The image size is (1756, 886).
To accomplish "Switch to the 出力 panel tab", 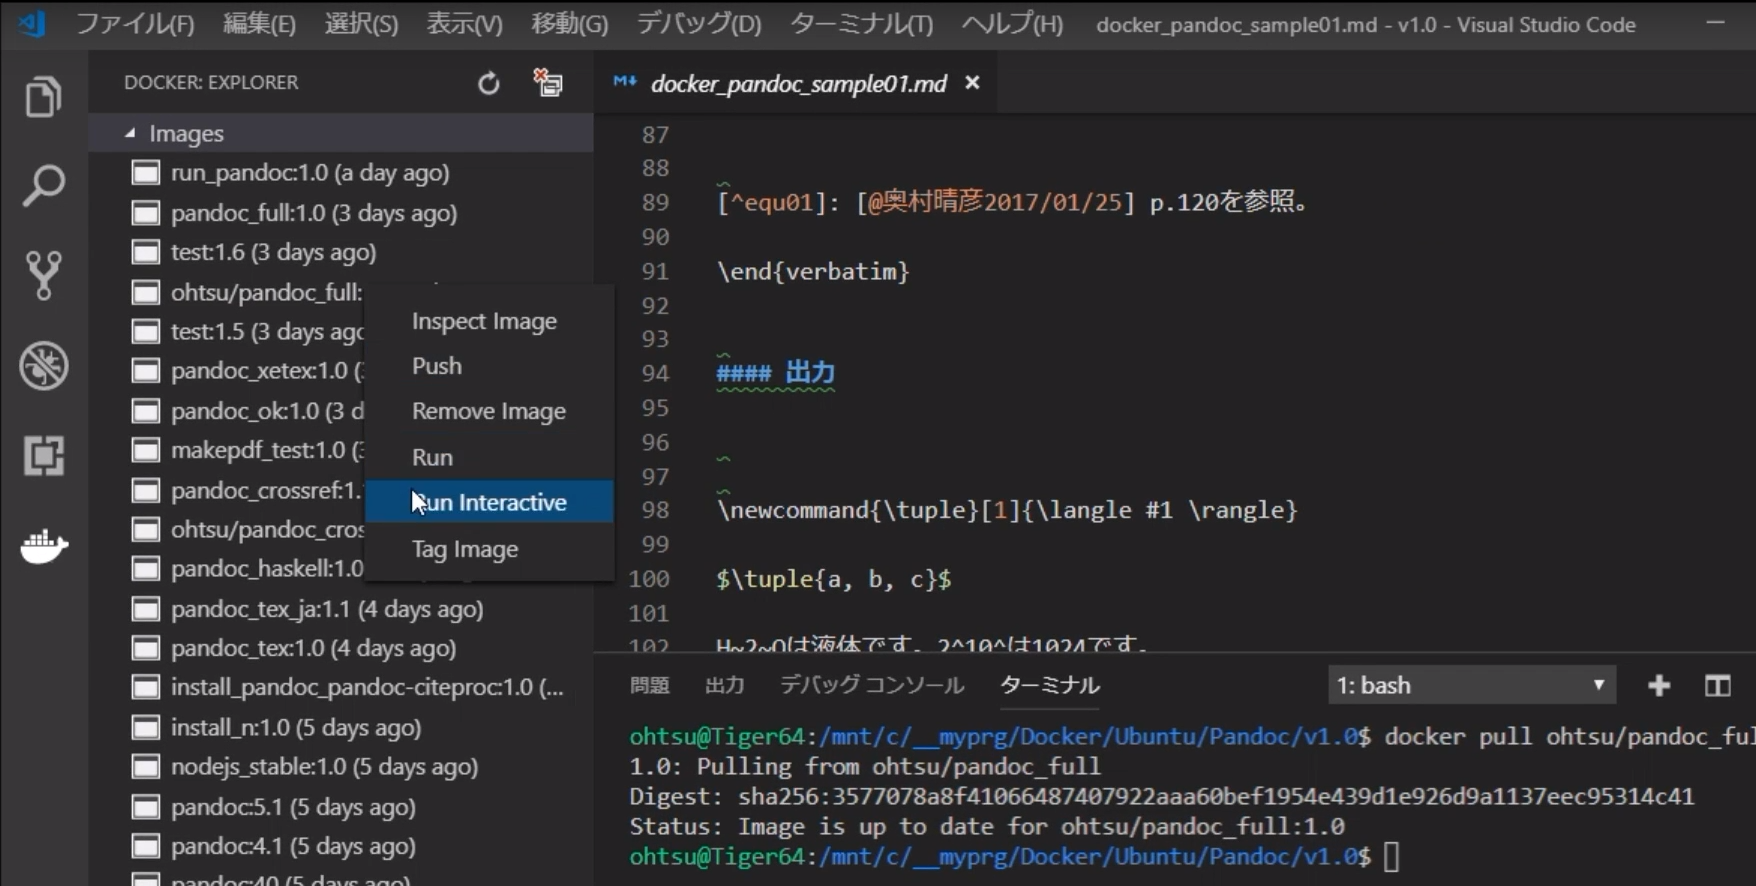I will pyautogui.click(x=724, y=685).
